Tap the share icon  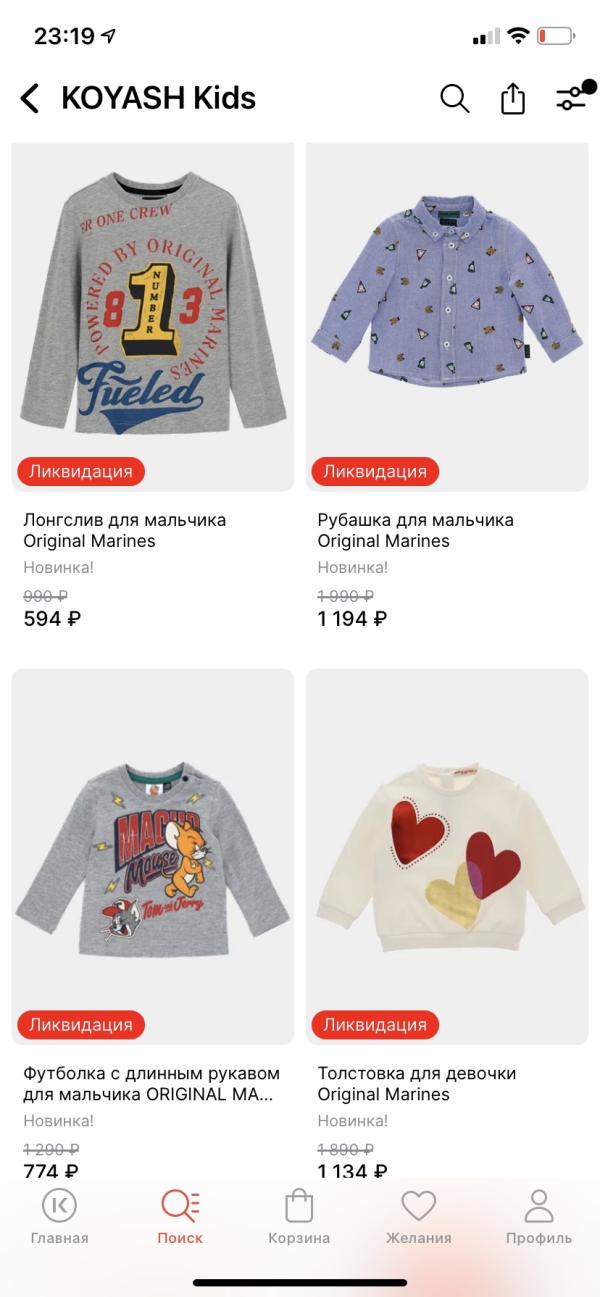point(512,98)
